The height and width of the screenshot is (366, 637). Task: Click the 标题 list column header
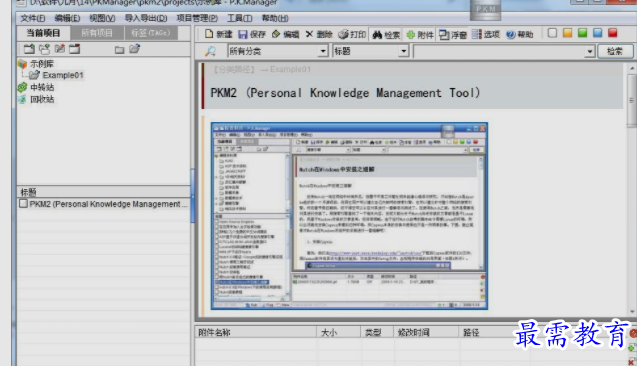tap(104, 192)
